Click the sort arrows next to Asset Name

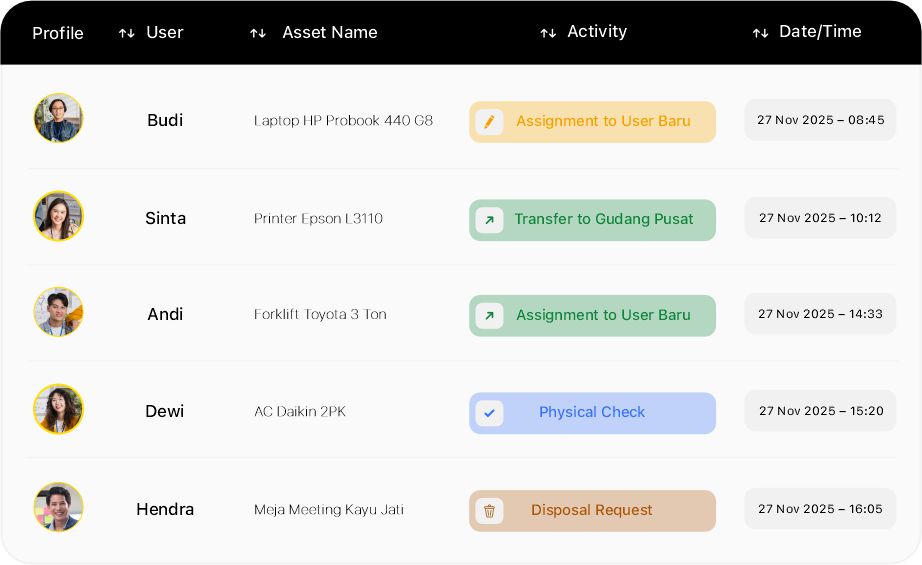click(258, 33)
